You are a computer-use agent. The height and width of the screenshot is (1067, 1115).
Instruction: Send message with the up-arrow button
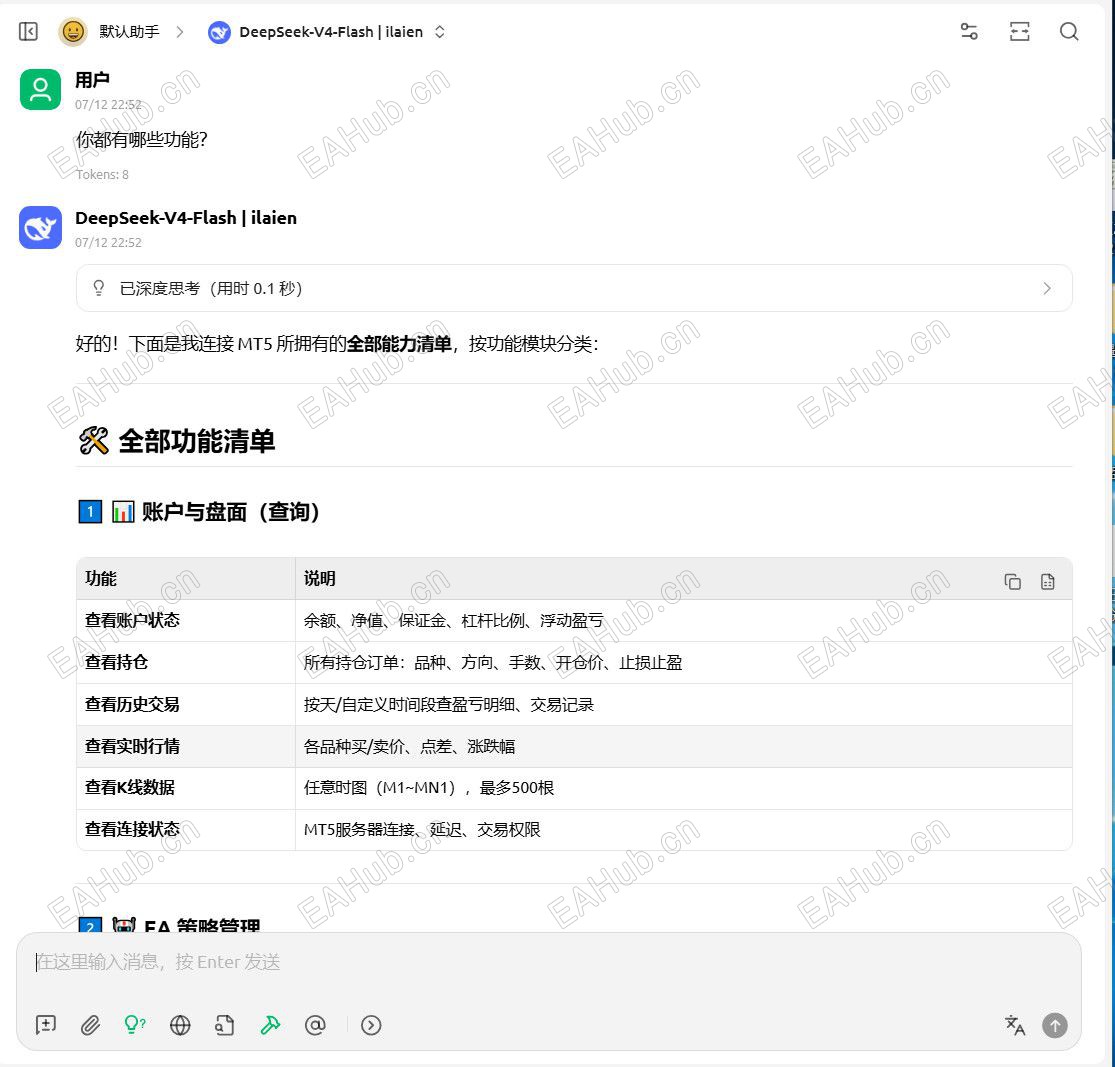1055,1025
